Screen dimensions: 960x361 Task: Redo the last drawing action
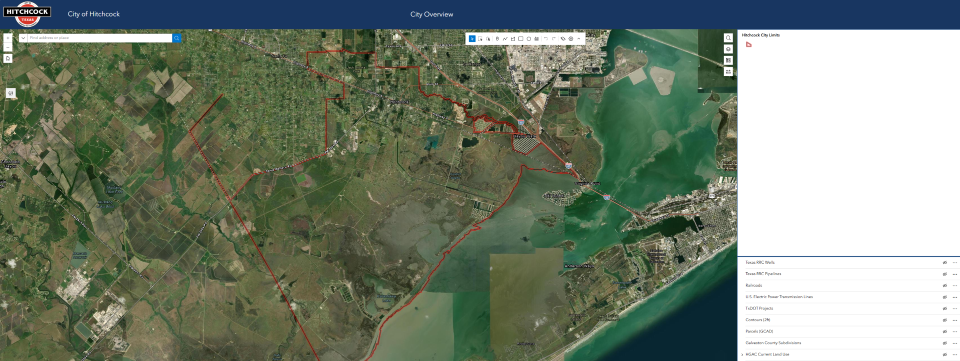click(x=554, y=39)
